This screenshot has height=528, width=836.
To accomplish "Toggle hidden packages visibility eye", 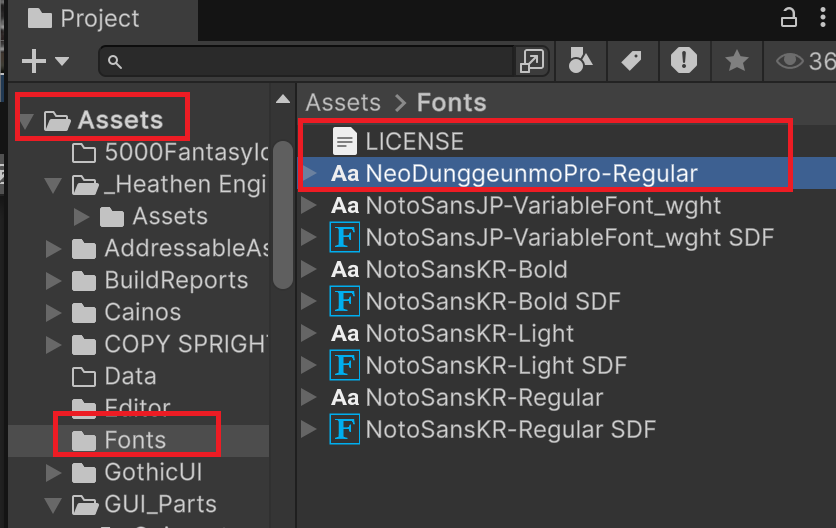I will tap(789, 61).
